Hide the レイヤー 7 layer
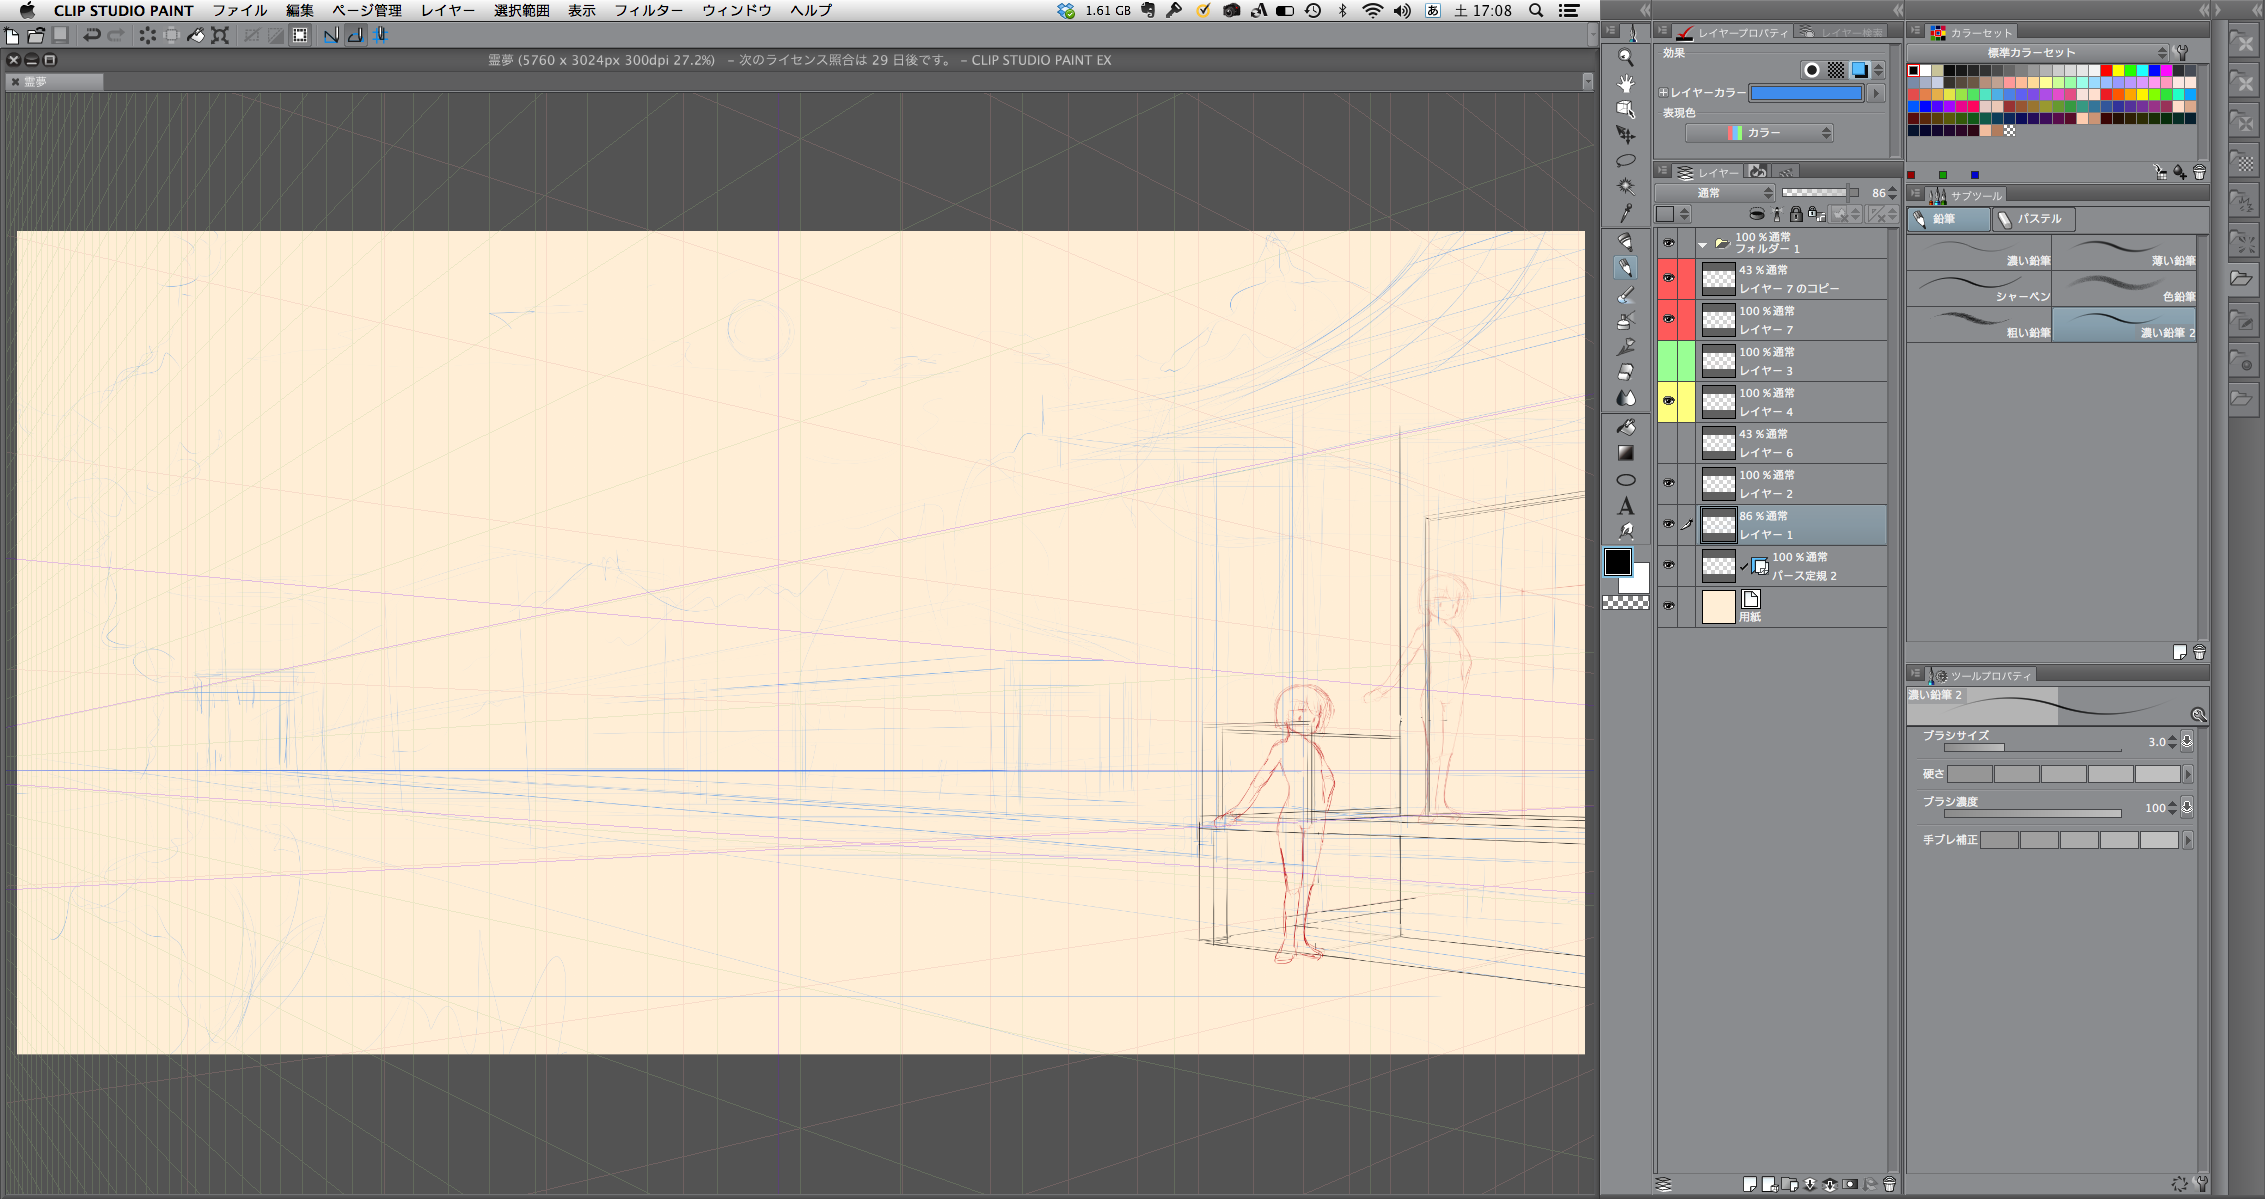2265x1199 pixels. click(x=1668, y=320)
